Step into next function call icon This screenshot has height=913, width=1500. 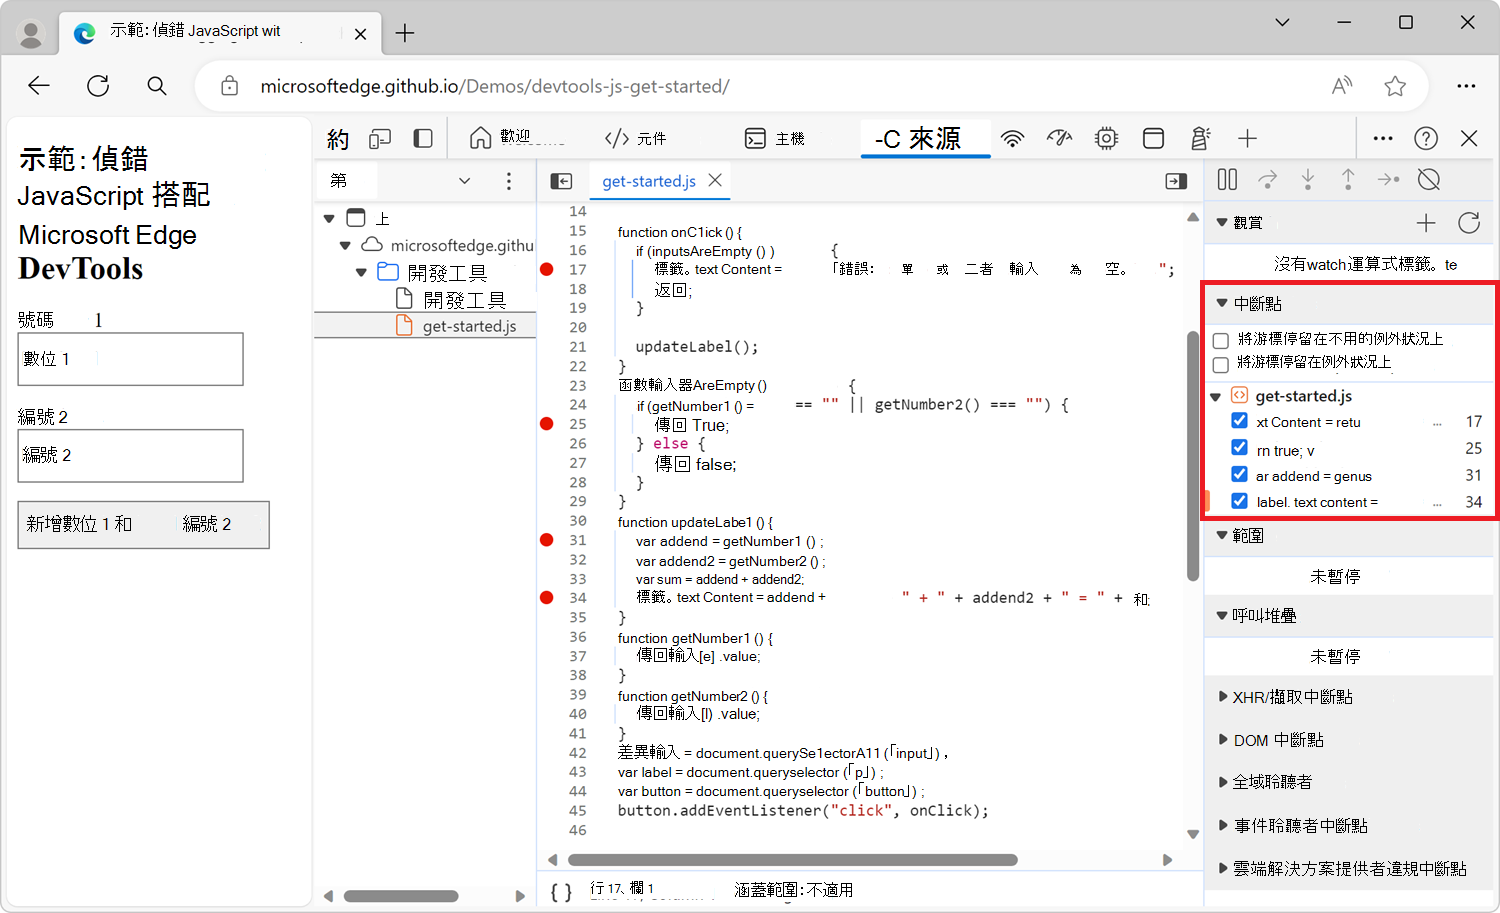point(1308,179)
